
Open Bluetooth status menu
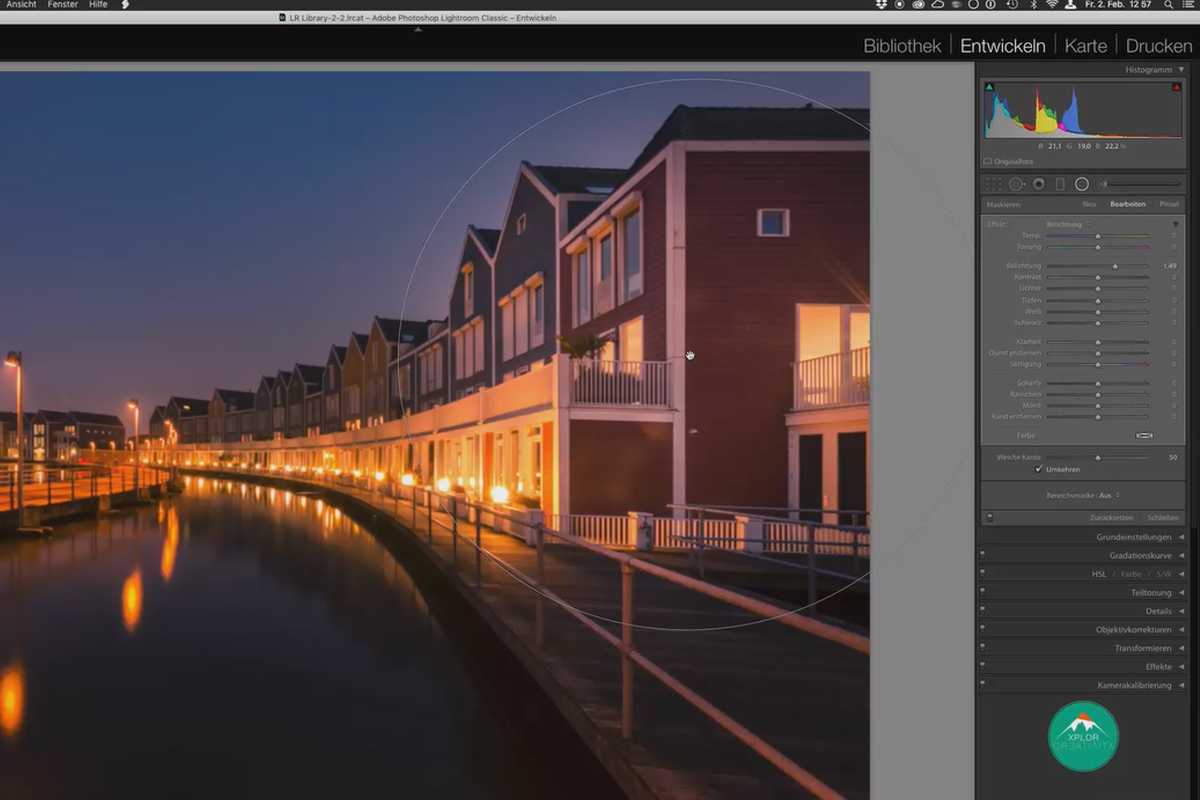click(x=1034, y=5)
